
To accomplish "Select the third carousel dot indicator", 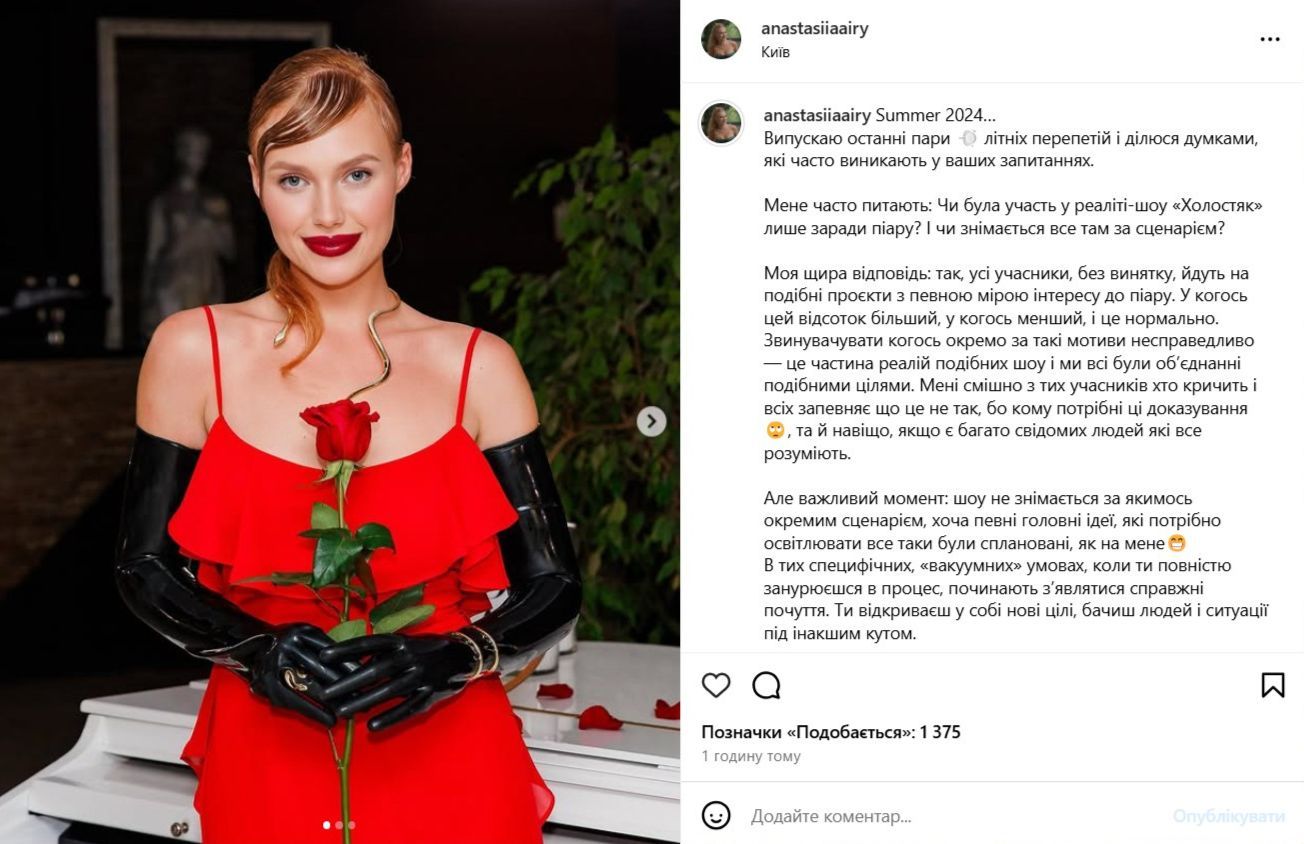I will 351,826.
